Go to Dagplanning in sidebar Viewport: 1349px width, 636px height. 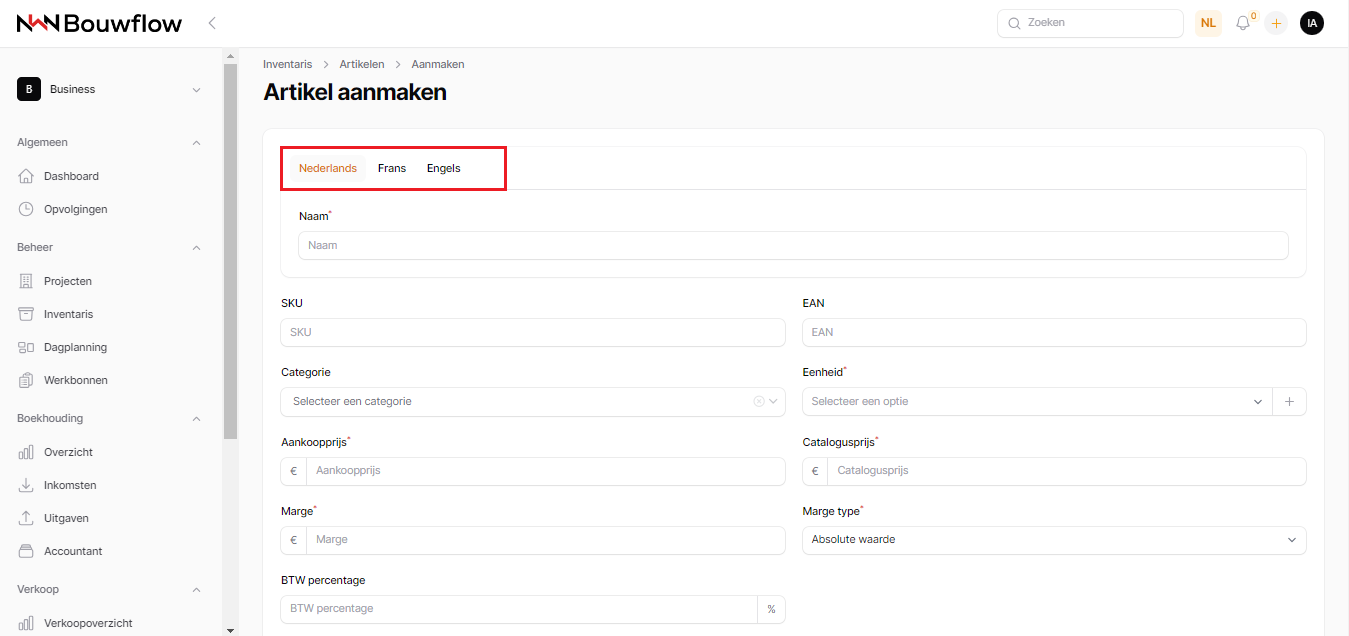[75, 347]
